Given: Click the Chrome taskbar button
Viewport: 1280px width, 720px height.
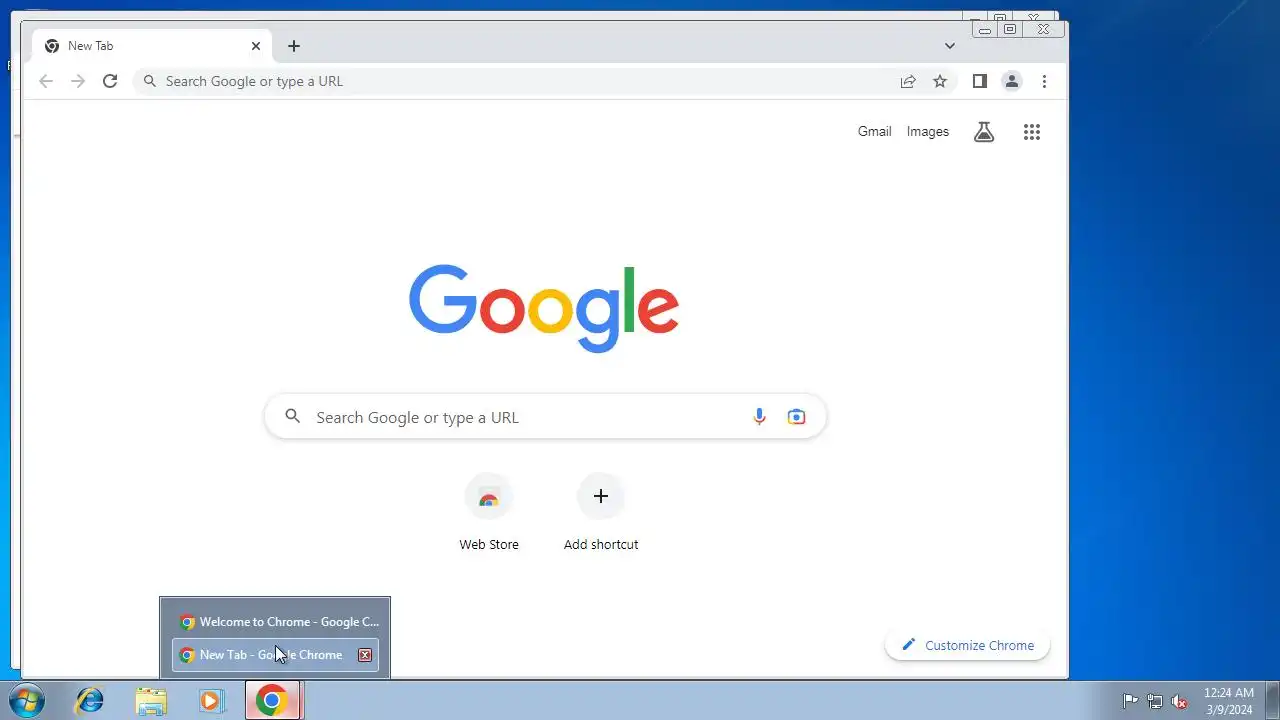Looking at the screenshot, I should (x=272, y=700).
